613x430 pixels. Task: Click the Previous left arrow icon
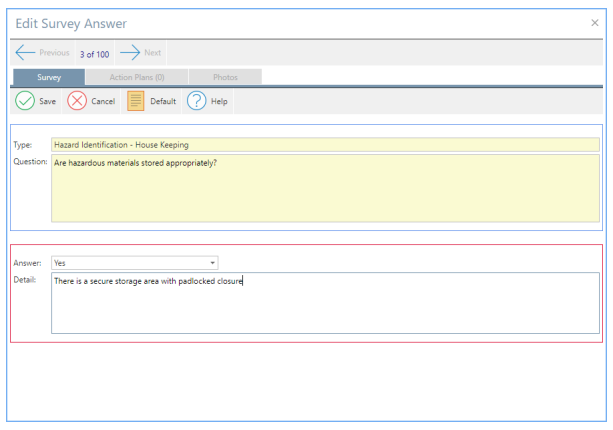26,53
